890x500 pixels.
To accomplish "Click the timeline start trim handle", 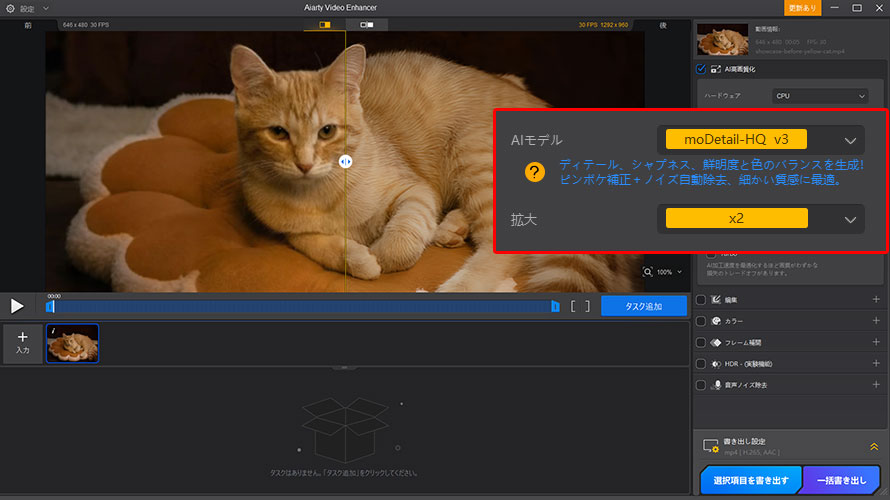I will pyautogui.click(x=49, y=306).
